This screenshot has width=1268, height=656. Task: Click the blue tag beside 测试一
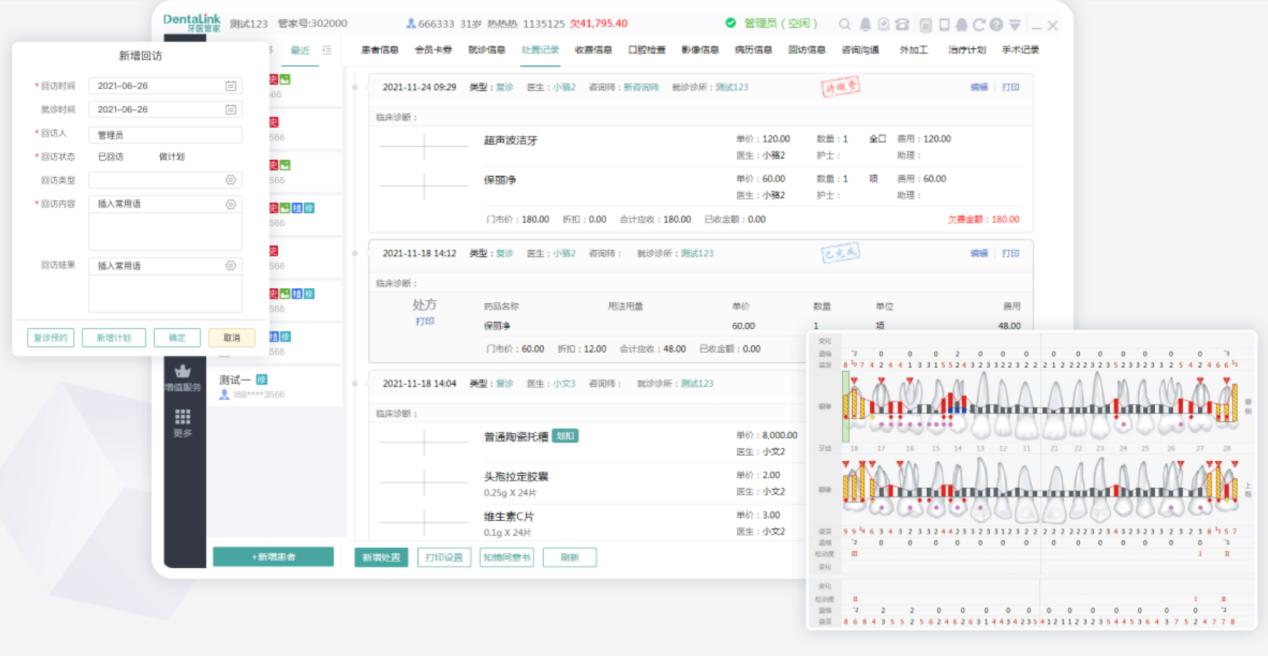click(x=262, y=380)
